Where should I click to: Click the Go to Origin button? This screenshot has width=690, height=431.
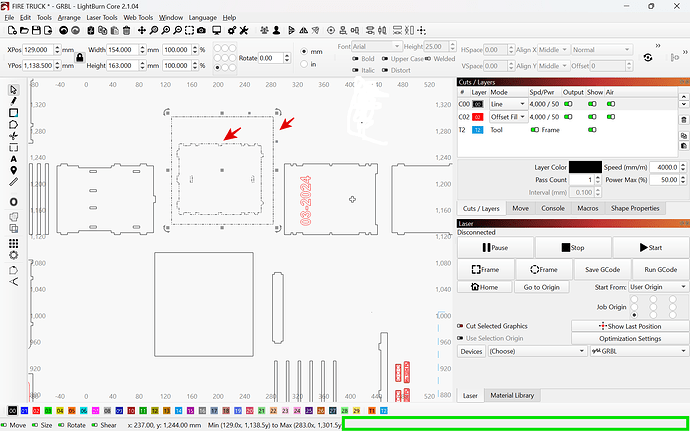coord(542,287)
